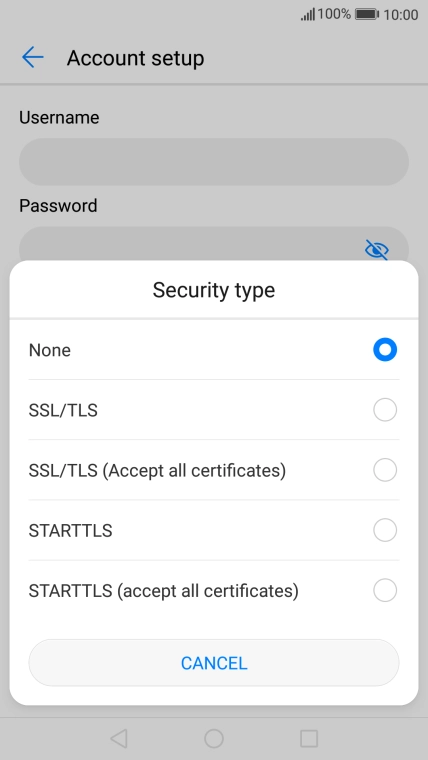Open recent apps square icon
The image size is (428, 760).
click(309, 739)
